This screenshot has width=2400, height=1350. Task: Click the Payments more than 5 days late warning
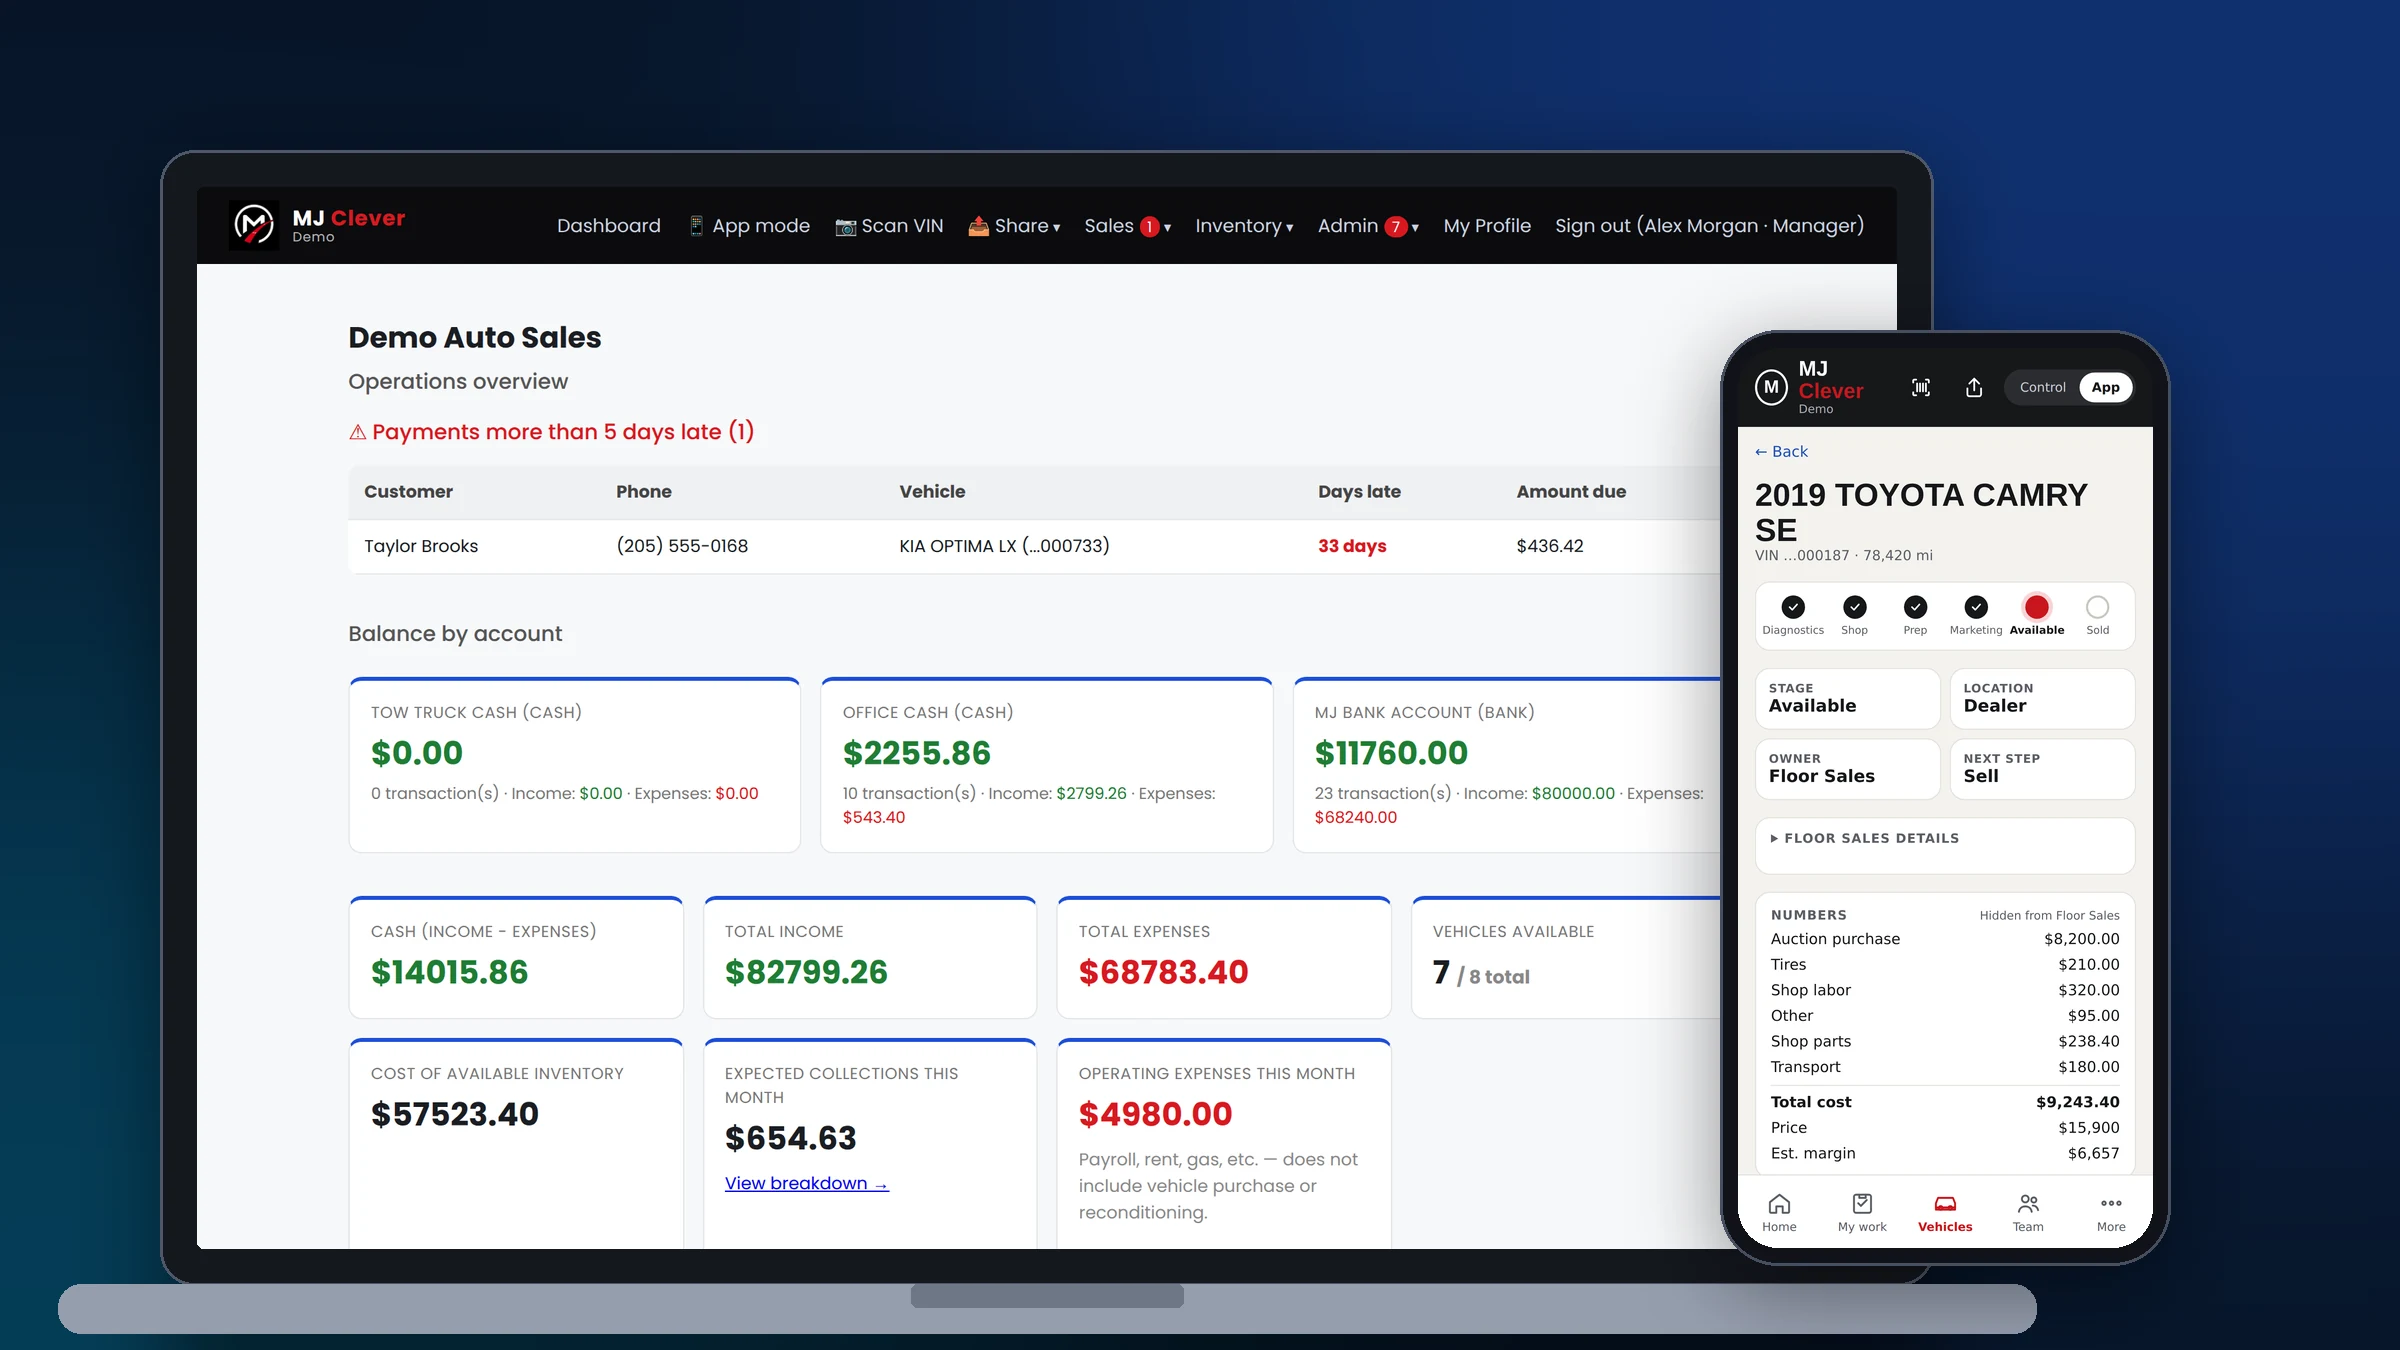click(x=551, y=432)
